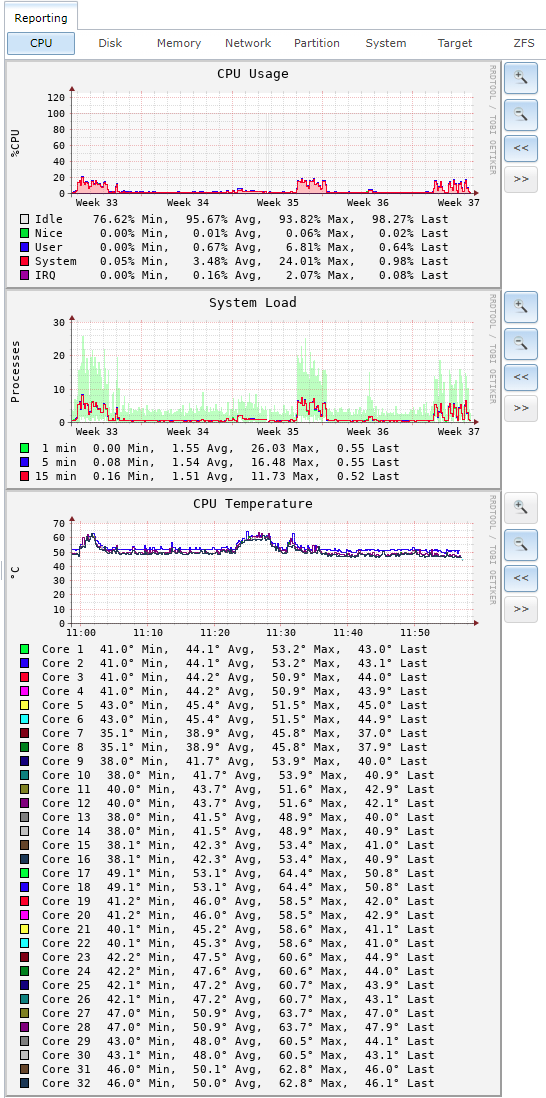Click the red System legend swatch
The width and height of the screenshot is (546, 1098).
click(25, 261)
